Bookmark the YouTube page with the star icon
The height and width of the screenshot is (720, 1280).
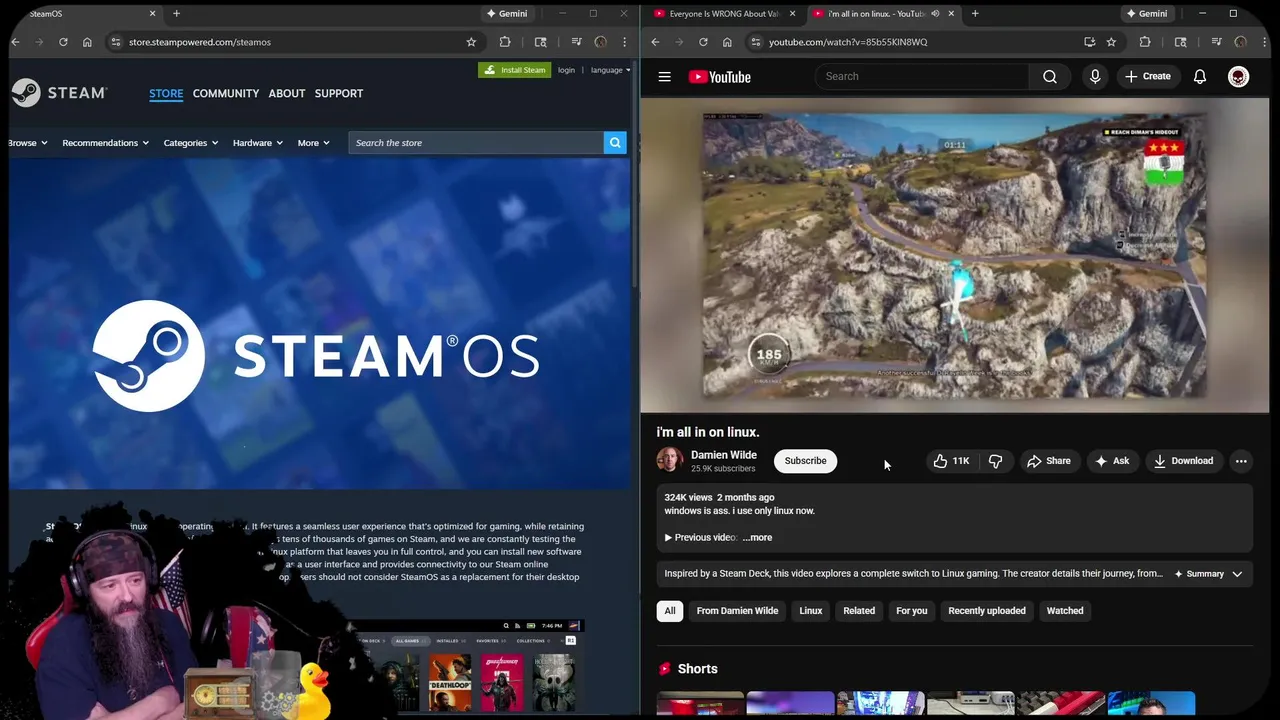(x=1111, y=42)
